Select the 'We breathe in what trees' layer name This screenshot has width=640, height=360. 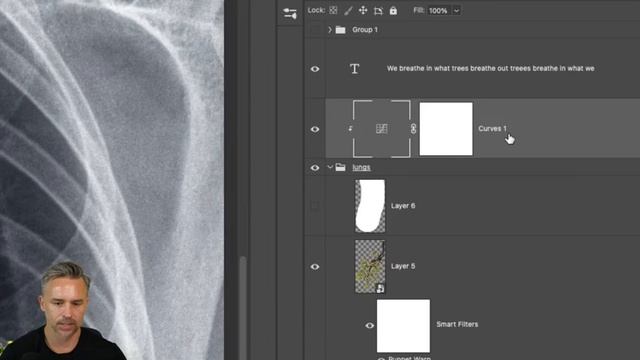[490, 69]
